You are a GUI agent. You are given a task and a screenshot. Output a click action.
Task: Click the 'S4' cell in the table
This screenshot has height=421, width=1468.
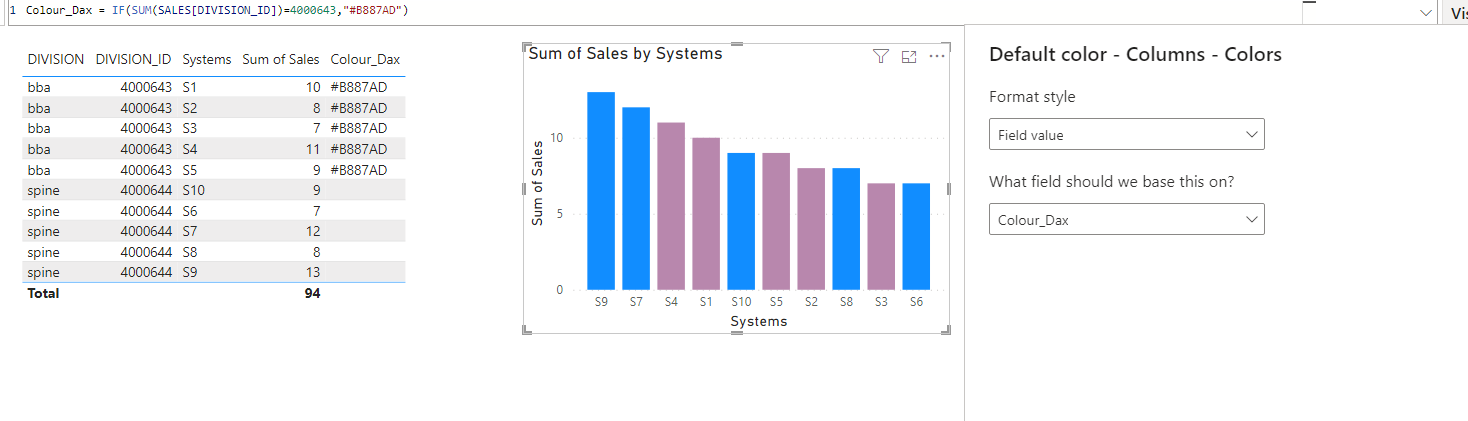pos(190,149)
